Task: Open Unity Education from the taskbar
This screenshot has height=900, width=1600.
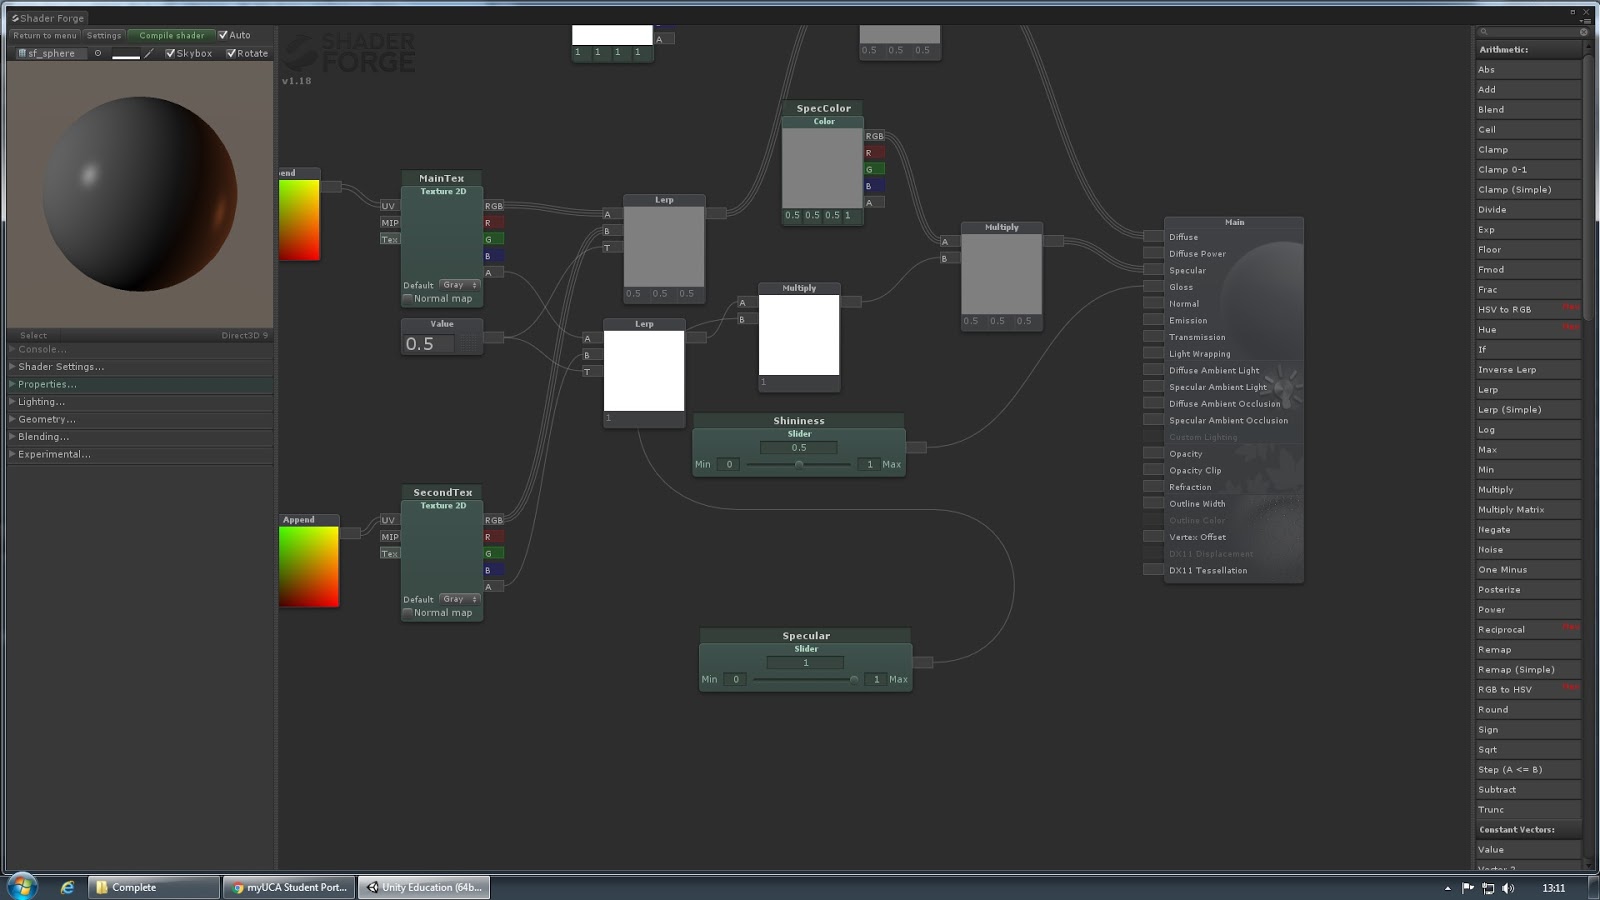Action: 424,887
